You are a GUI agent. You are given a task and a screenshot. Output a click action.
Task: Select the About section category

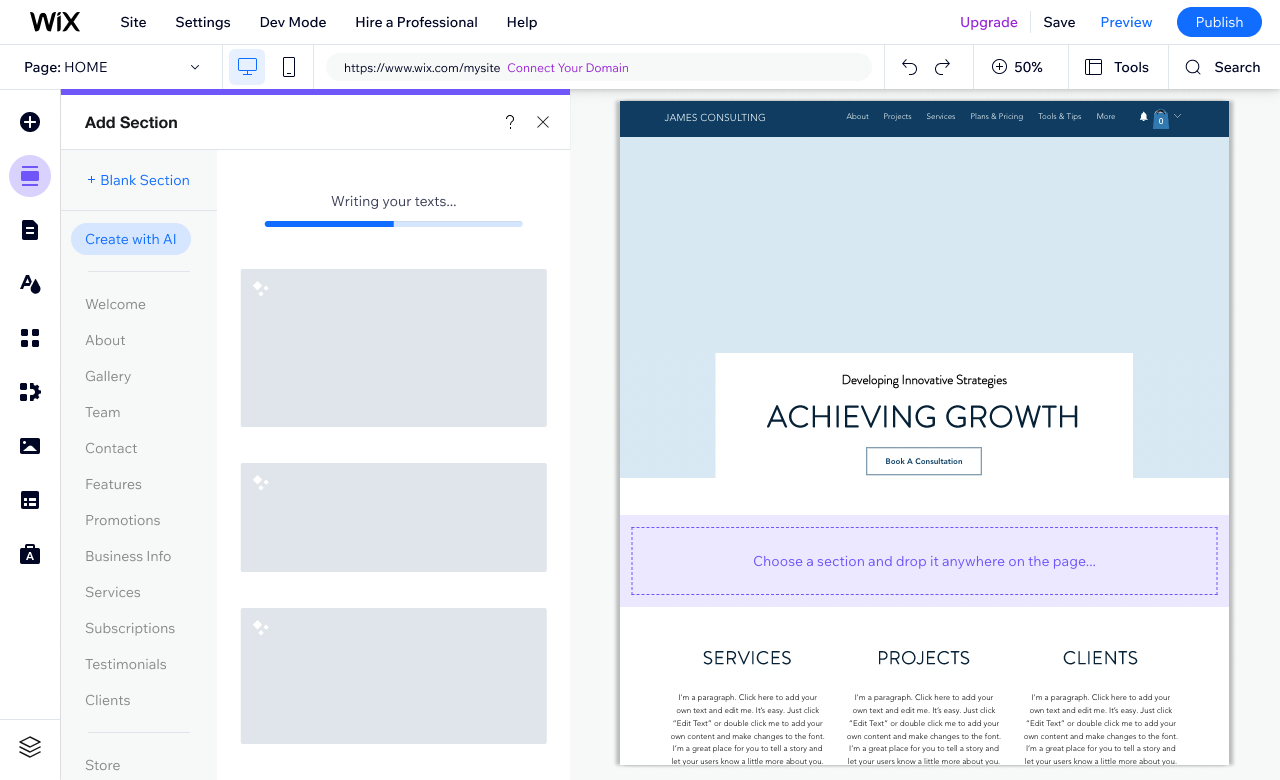click(x=105, y=340)
